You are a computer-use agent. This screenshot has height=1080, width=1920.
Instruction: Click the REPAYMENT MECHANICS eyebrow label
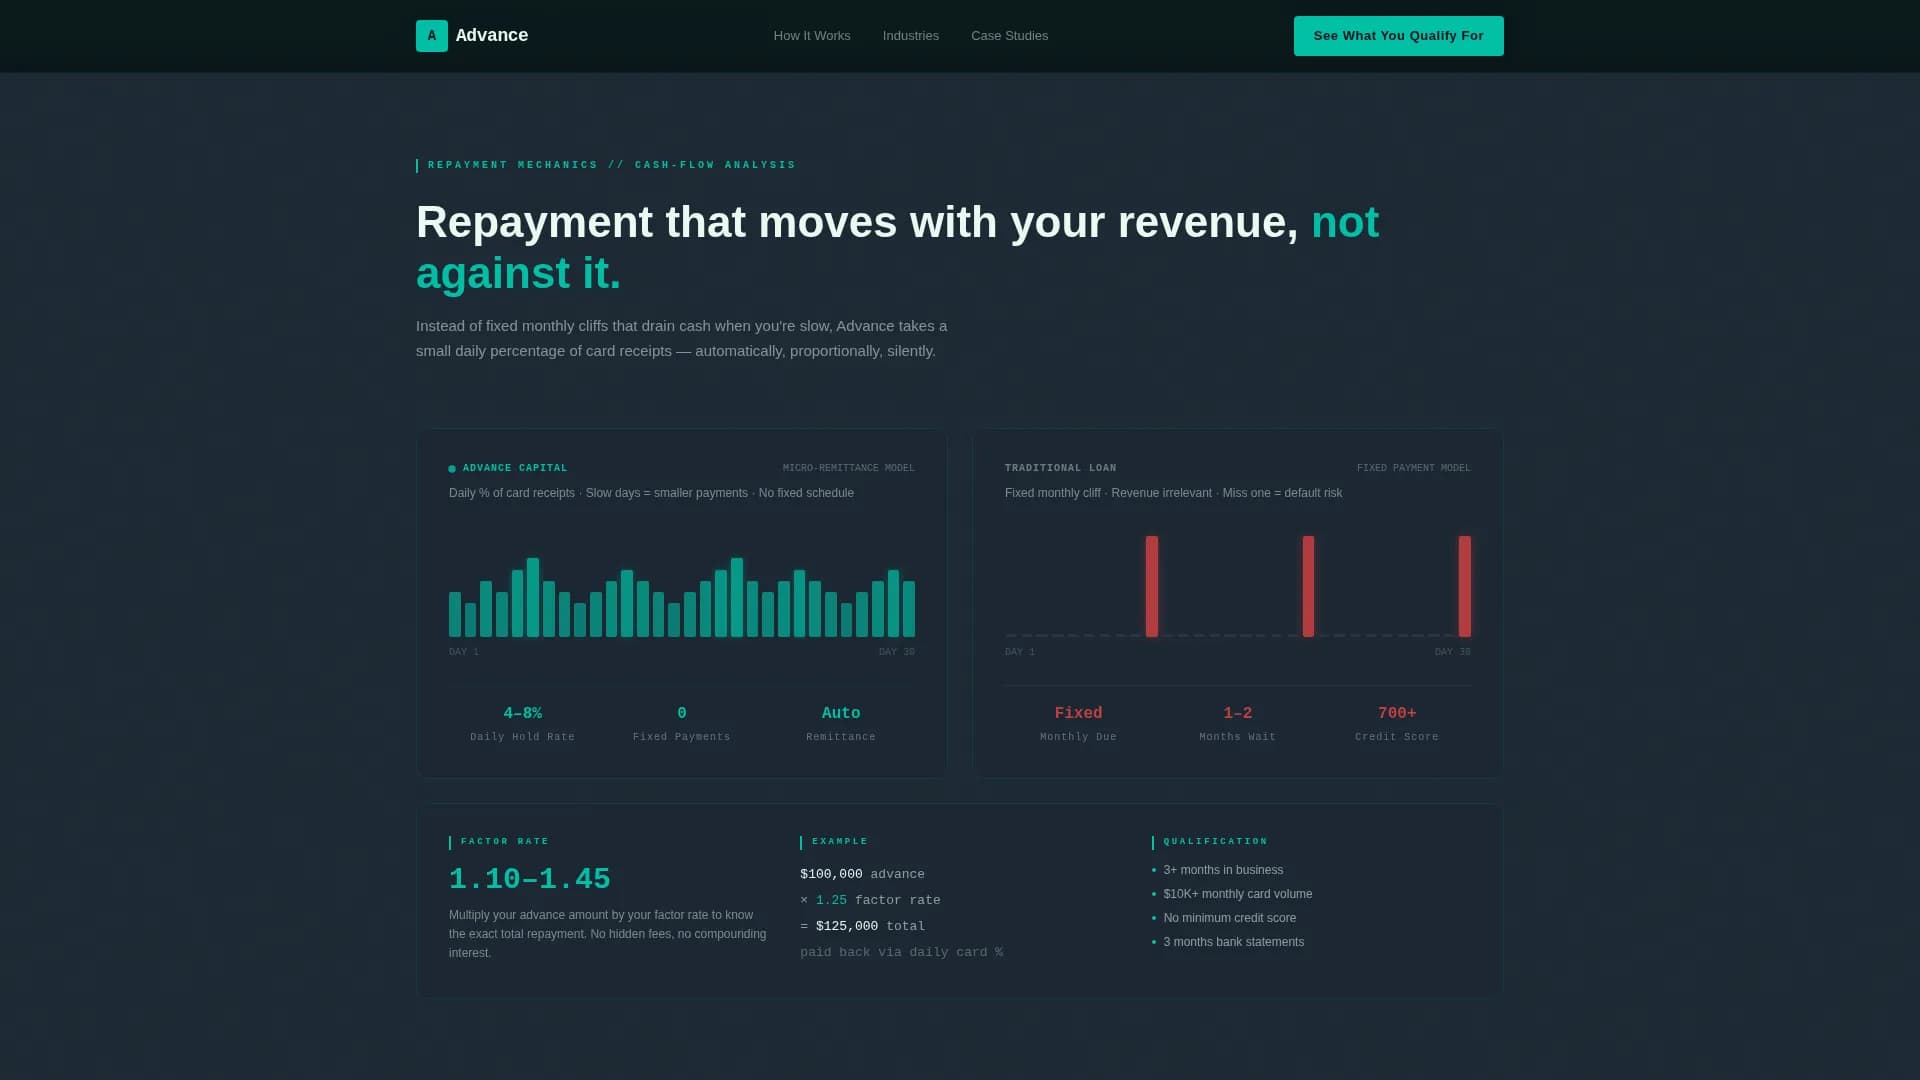pos(610,165)
